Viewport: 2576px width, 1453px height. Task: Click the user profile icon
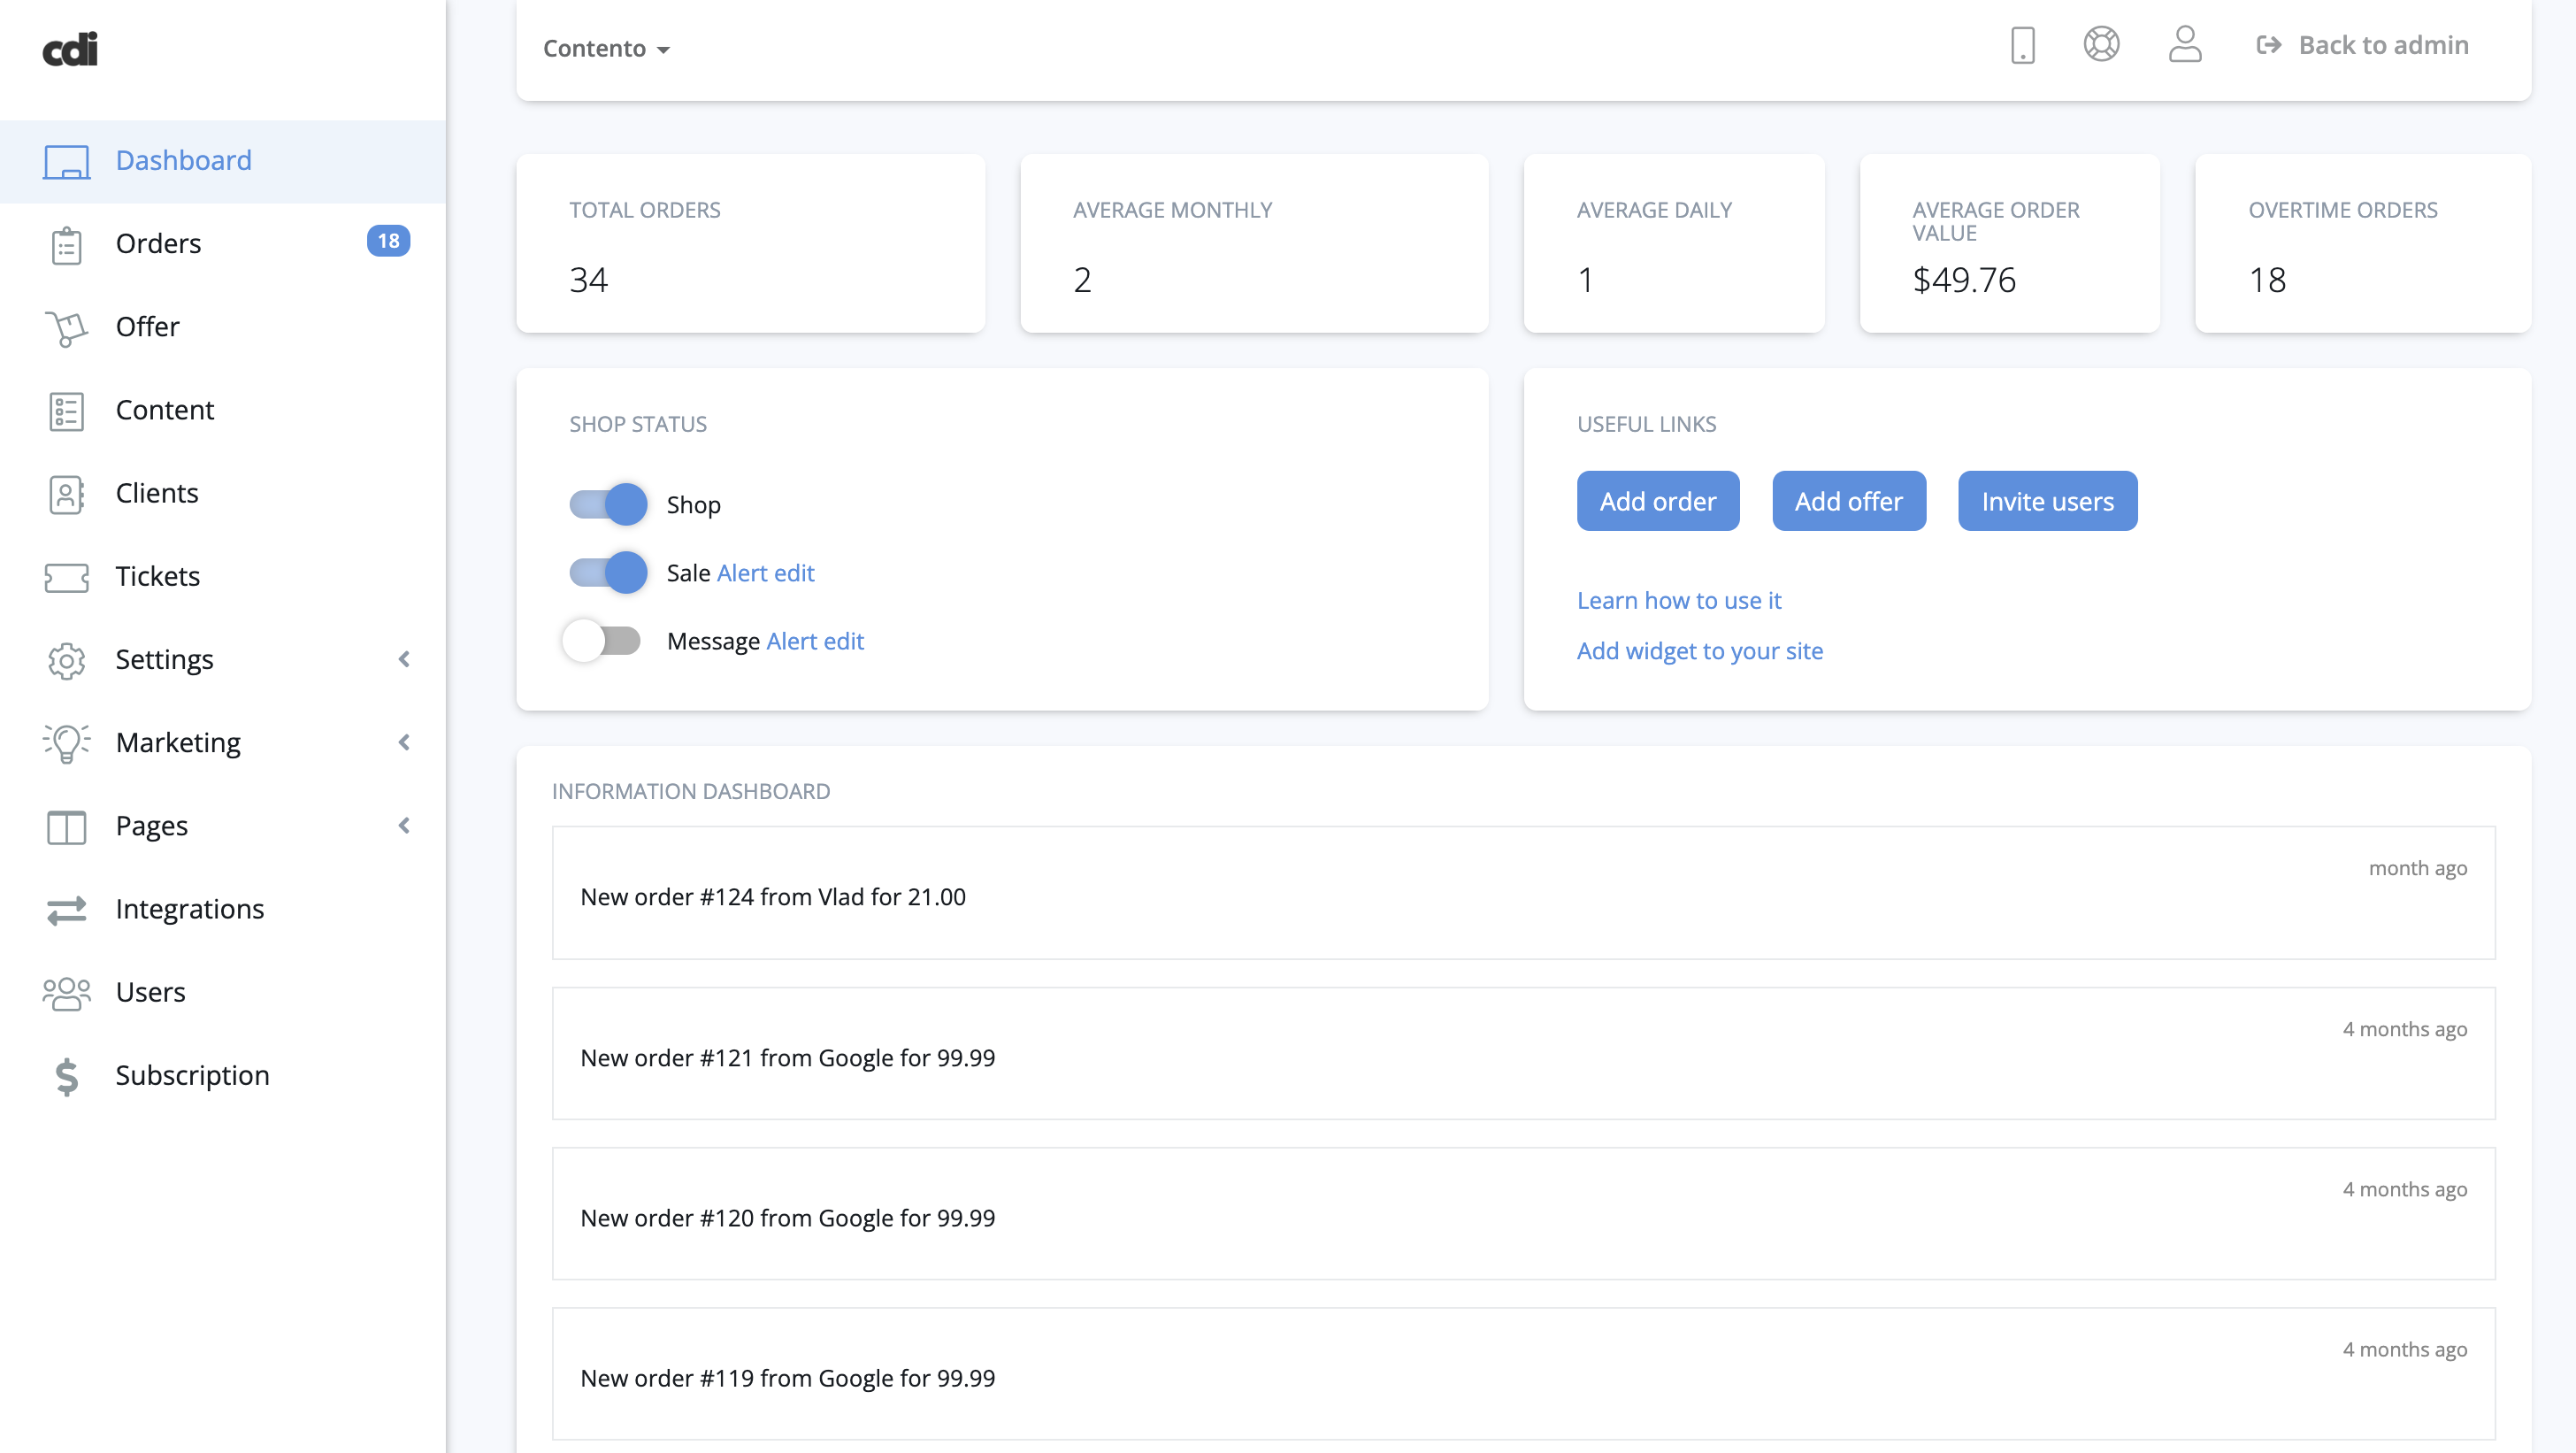click(x=2184, y=45)
